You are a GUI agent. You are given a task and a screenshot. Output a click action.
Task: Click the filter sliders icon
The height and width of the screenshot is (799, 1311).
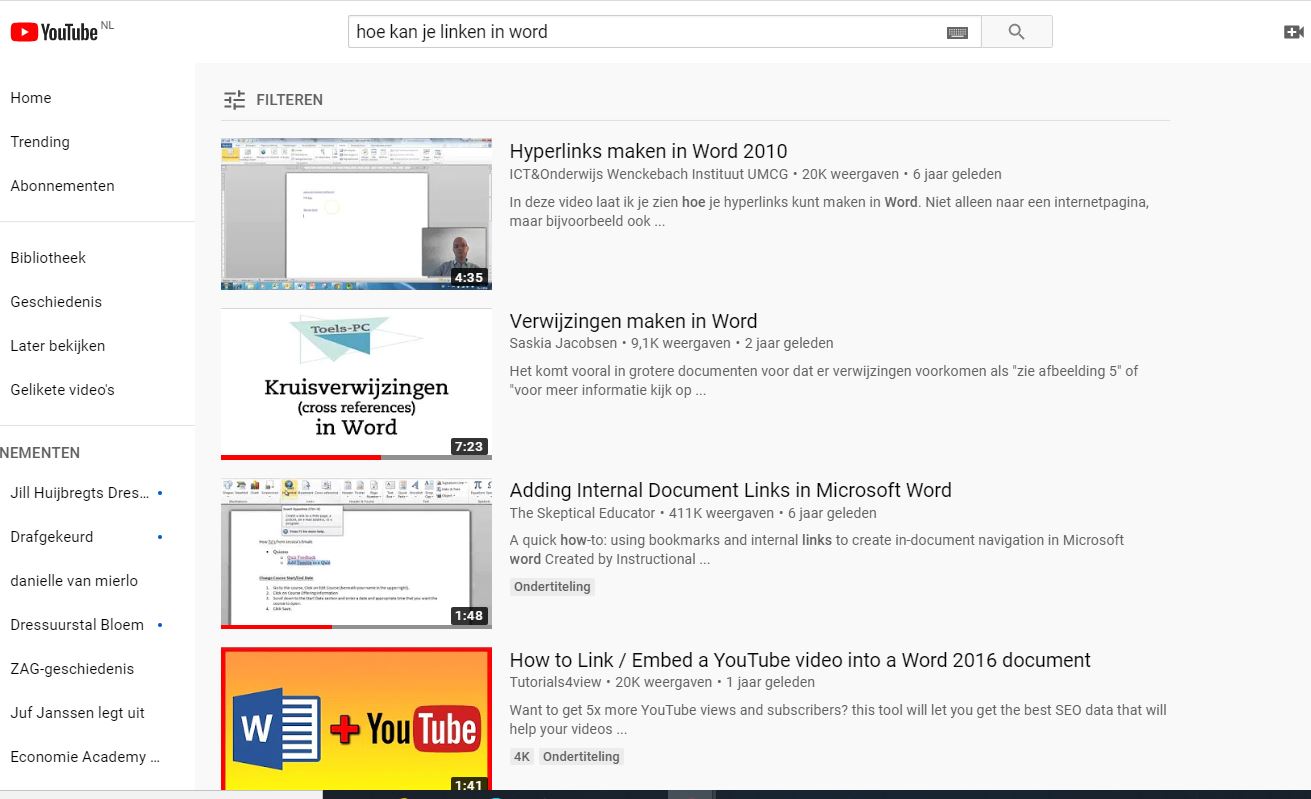[234, 100]
